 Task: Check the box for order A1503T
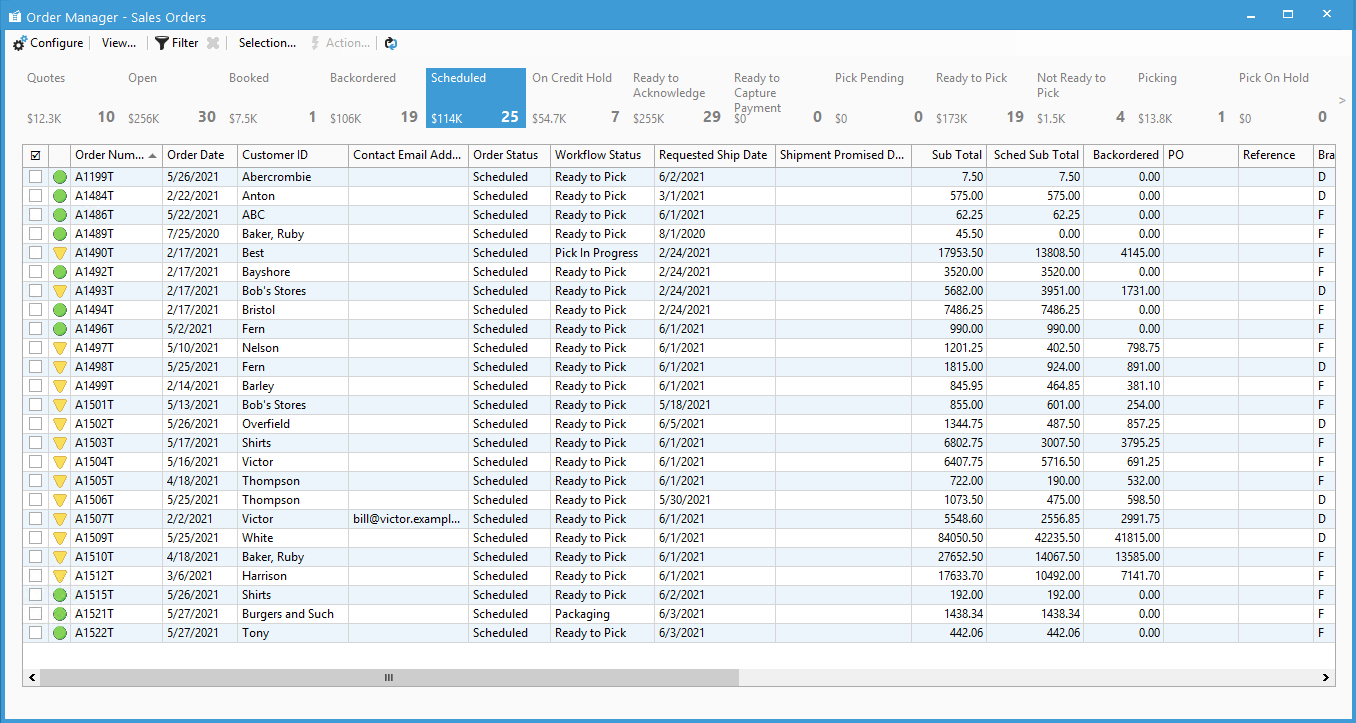36,443
